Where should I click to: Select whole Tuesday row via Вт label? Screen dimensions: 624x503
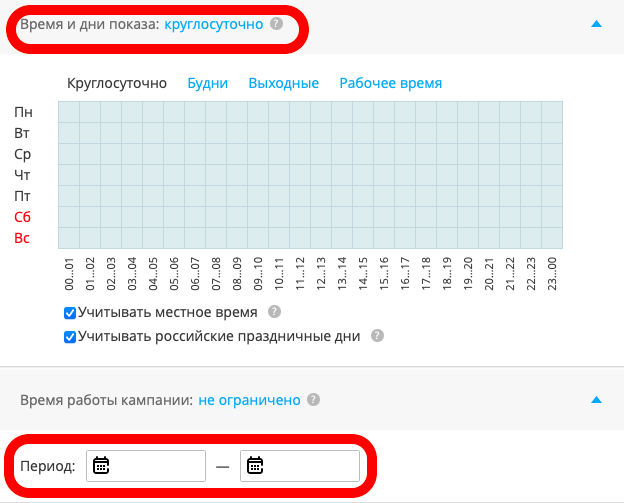(x=22, y=133)
